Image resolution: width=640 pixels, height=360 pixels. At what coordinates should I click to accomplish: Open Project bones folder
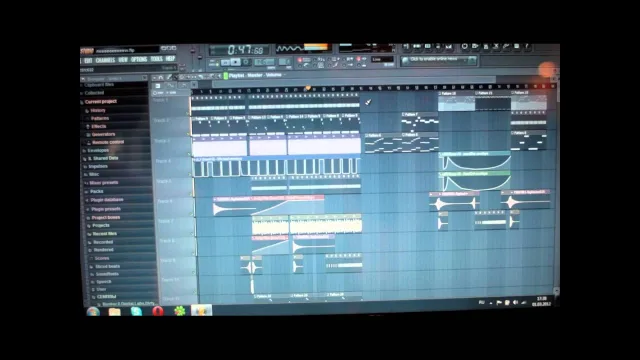tap(105, 218)
